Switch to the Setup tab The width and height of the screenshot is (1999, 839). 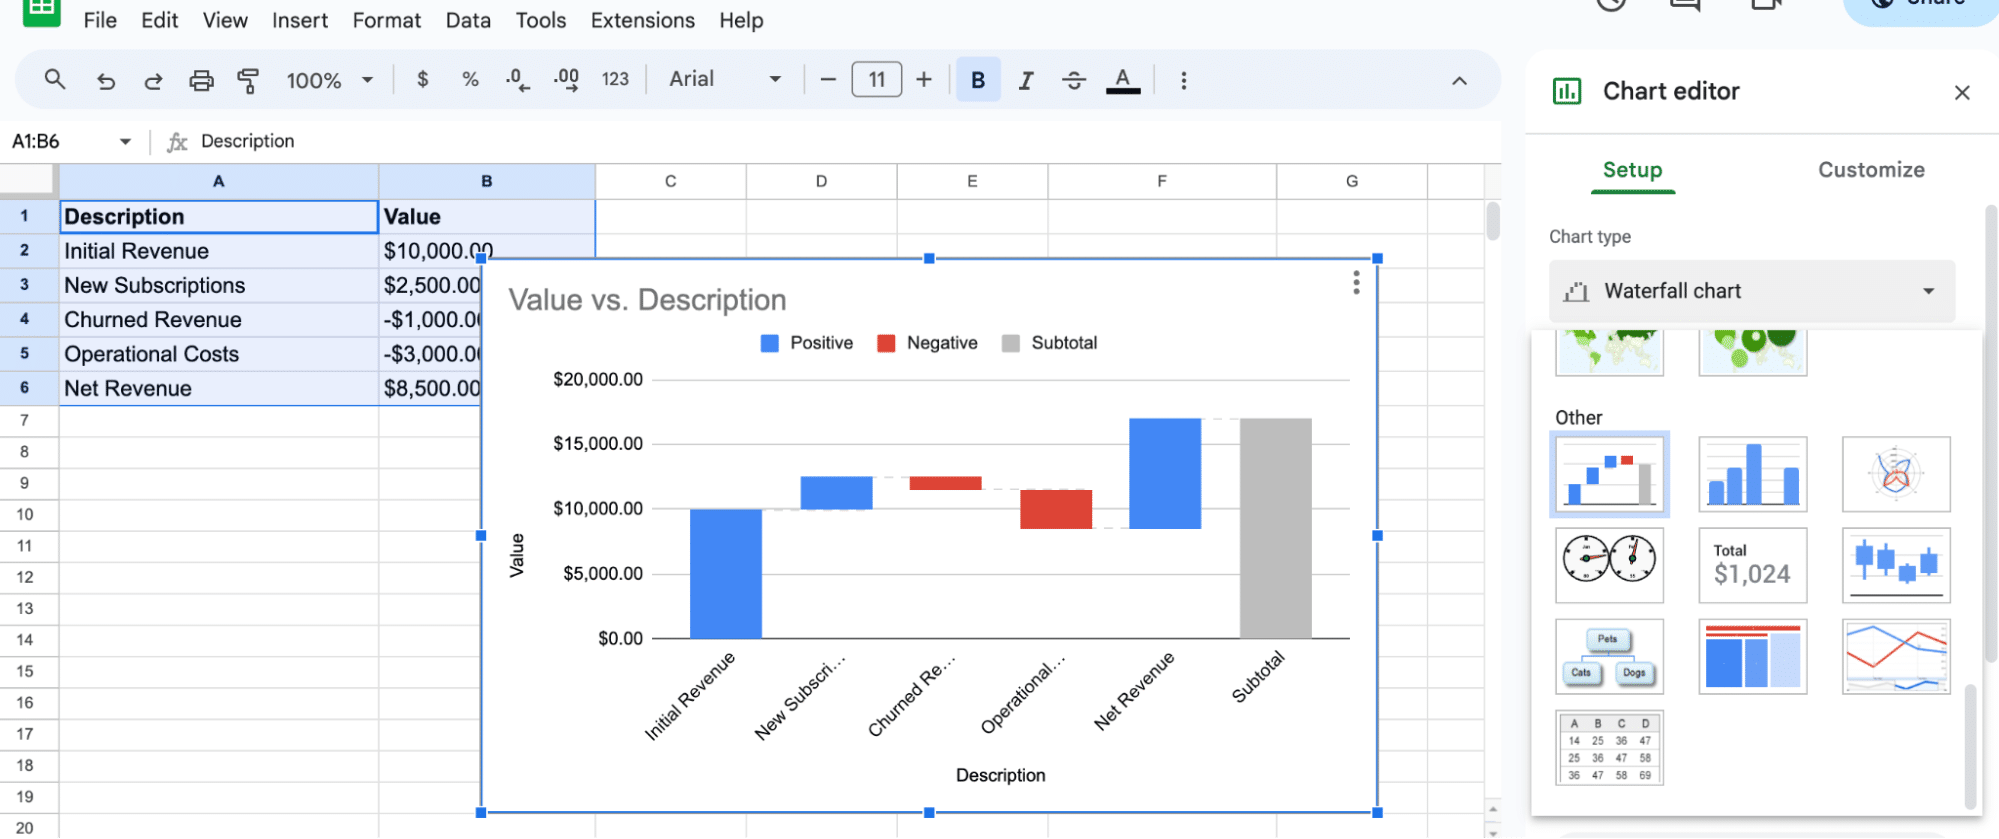click(x=1632, y=170)
